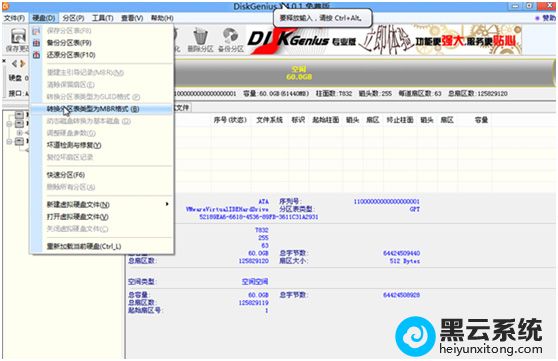Click the DiskGenius 专业版 banner
Image resolution: width=558 pixels, height=361 pixels.
(385, 40)
